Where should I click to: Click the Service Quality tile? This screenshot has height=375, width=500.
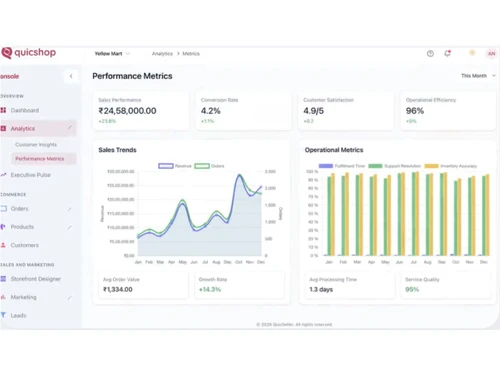446,285
